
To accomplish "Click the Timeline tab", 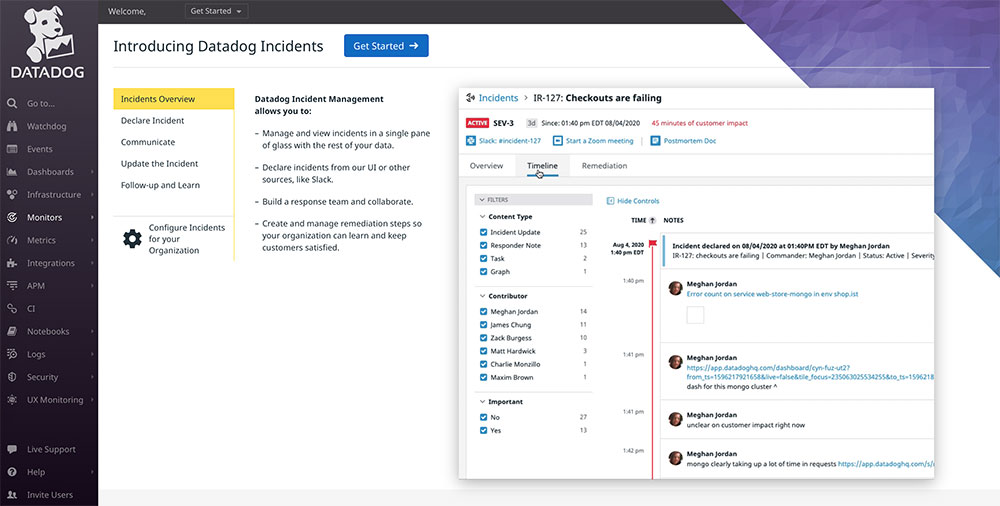I will [x=542, y=166].
